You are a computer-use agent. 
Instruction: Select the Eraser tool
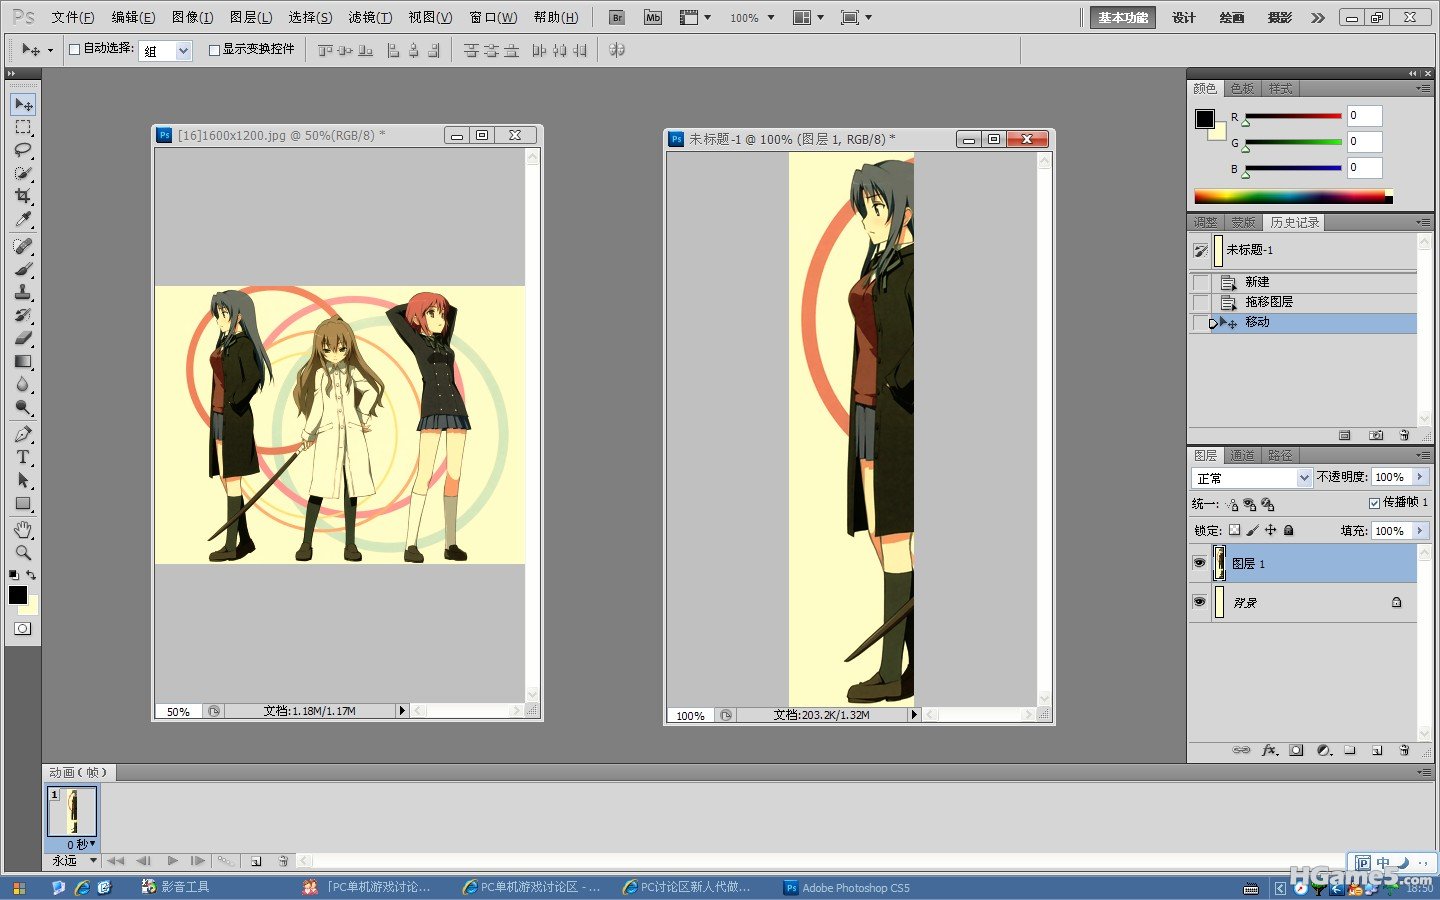tap(23, 338)
